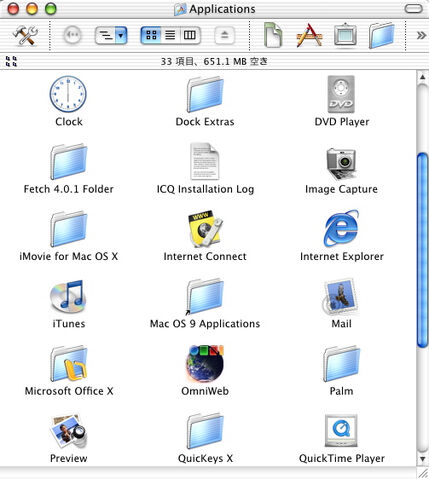Click the scroll up arrow
Viewport: 429px width, 479px height.
422,77
